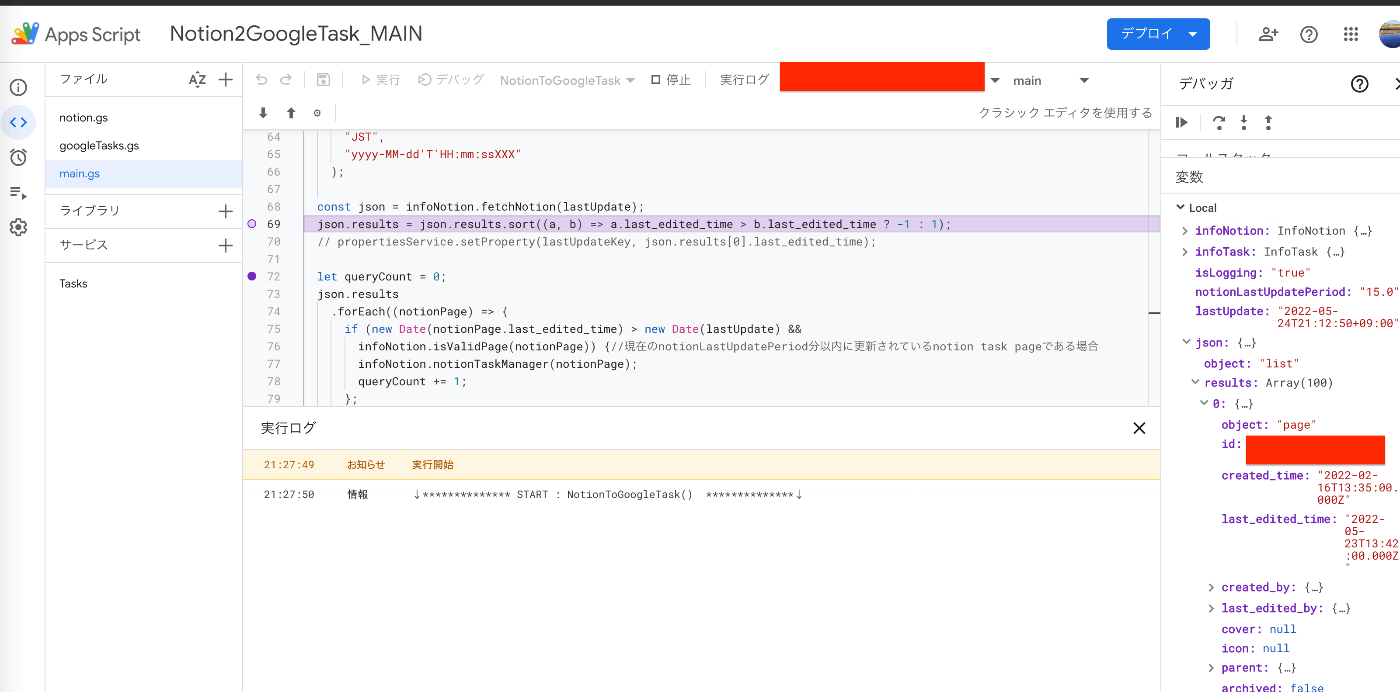Click the download arrow icon below toolbar

pyautogui.click(x=264, y=113)
